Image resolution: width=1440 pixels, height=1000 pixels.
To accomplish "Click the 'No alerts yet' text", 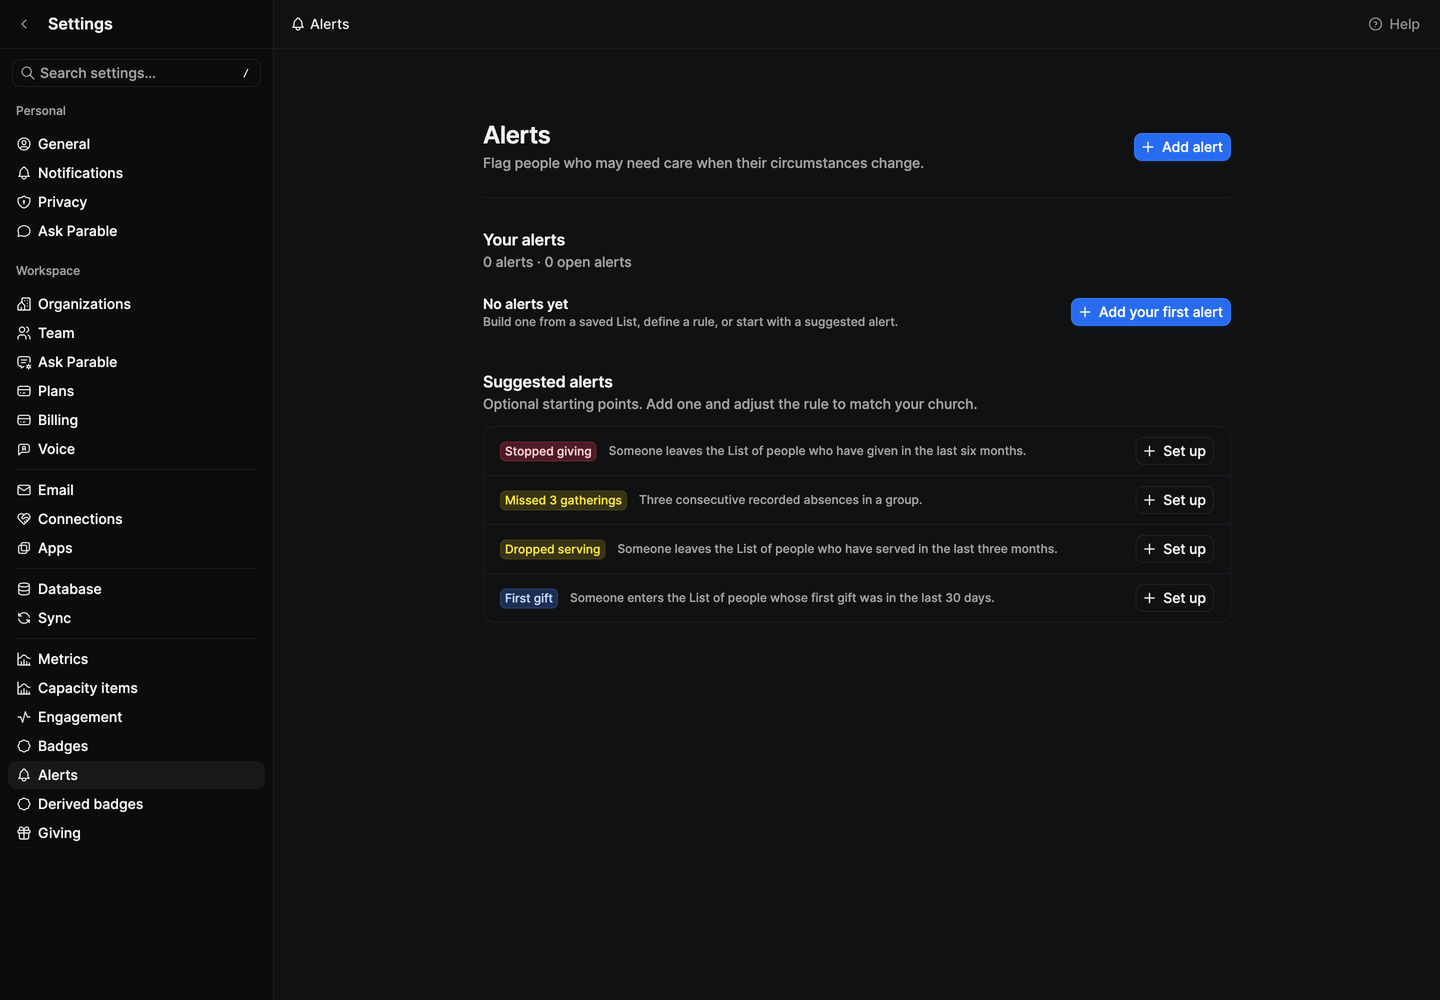I will (525, 304).
